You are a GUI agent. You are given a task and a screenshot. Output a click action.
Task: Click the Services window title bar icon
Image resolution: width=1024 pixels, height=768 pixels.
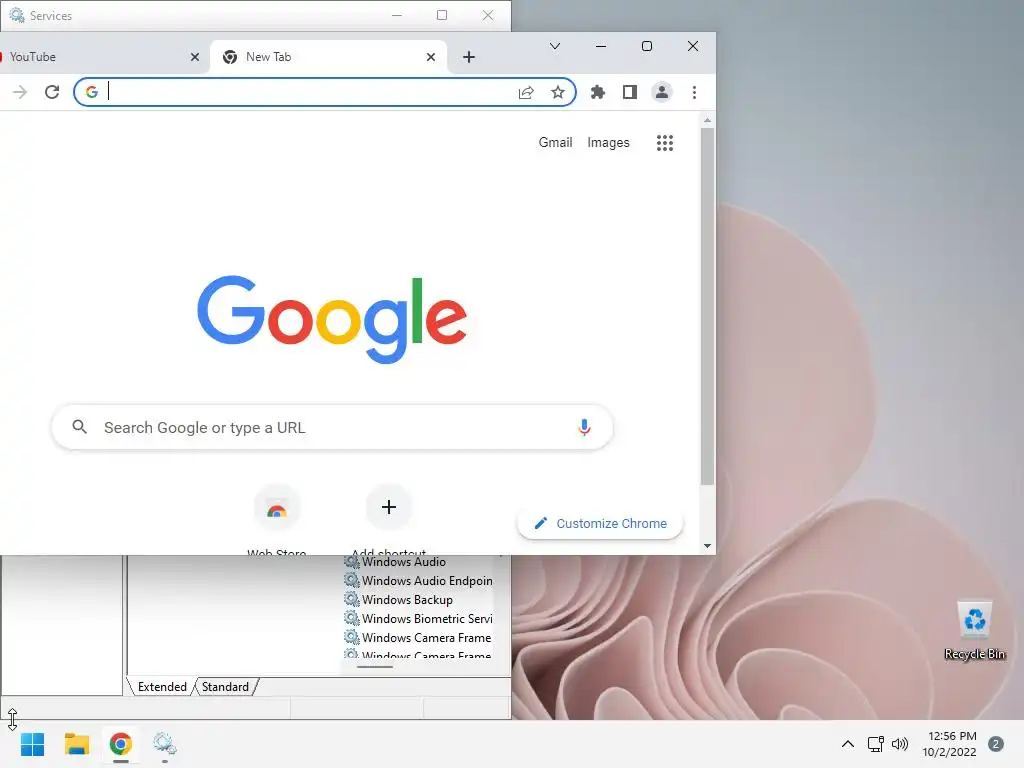tap(17, 15)
